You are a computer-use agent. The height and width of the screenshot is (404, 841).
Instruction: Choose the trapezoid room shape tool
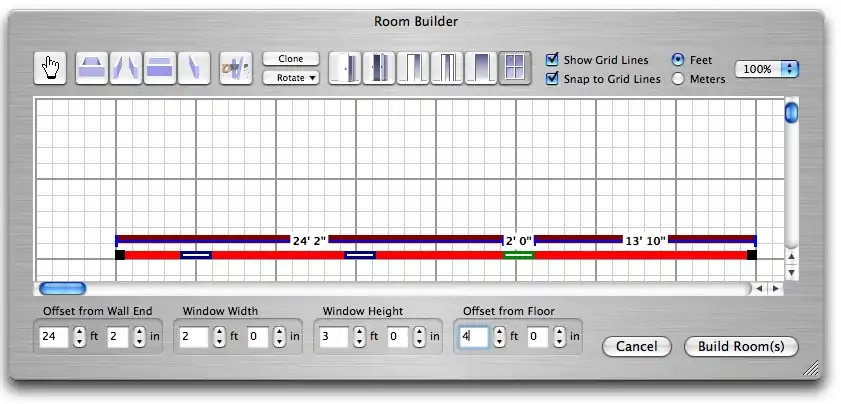pos(92,68)
